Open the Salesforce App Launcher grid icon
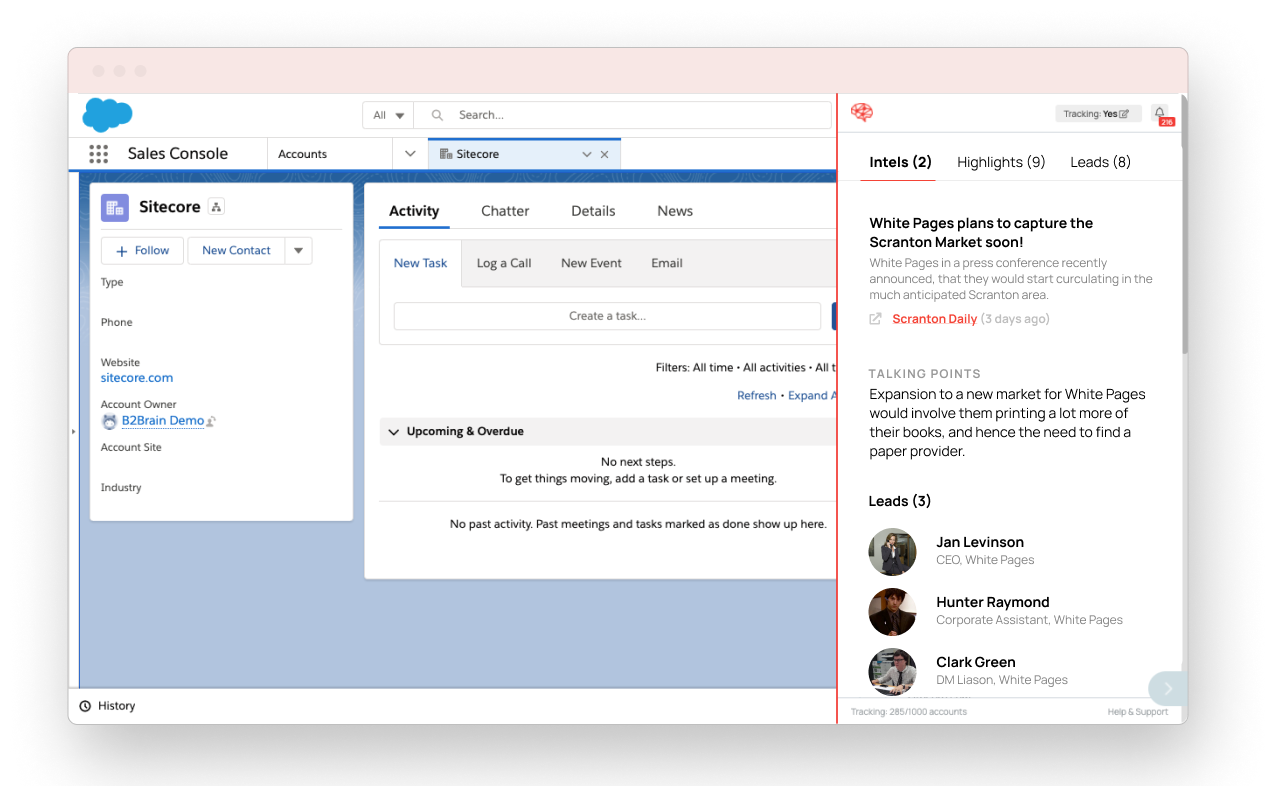 pyautogui.click(x=98, y=153)
